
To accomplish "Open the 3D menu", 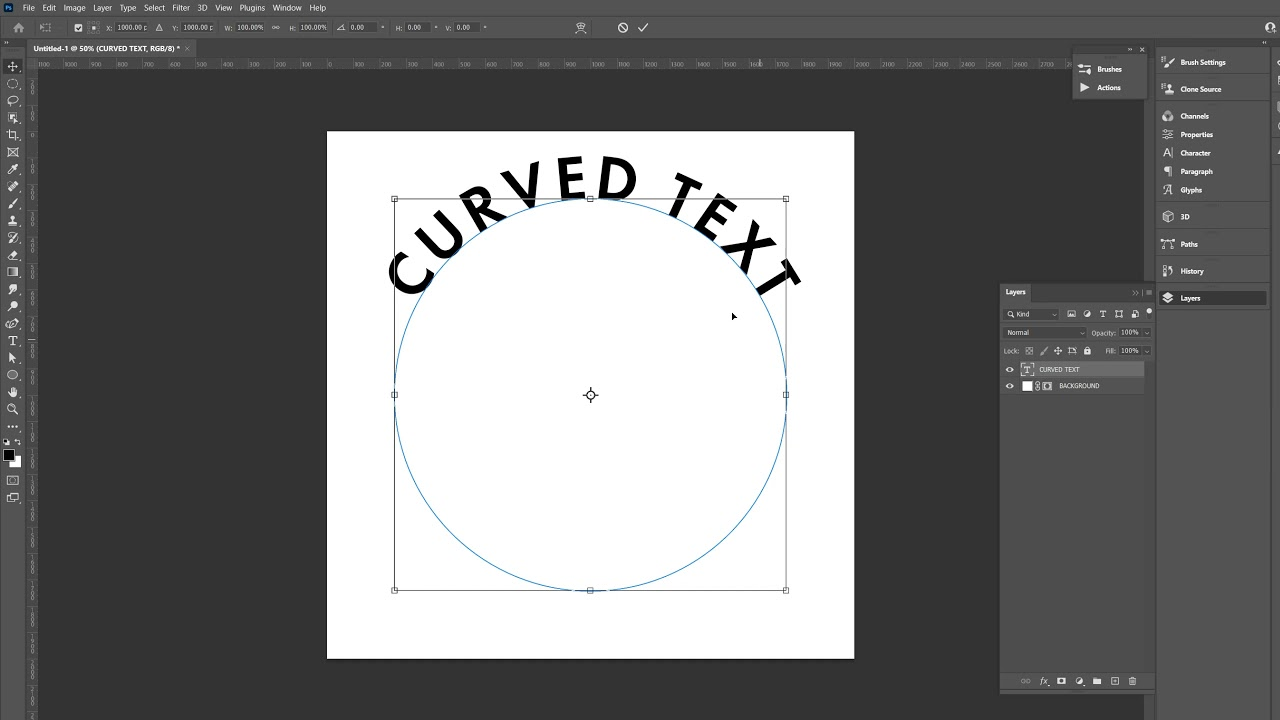I will coord(202,8).
